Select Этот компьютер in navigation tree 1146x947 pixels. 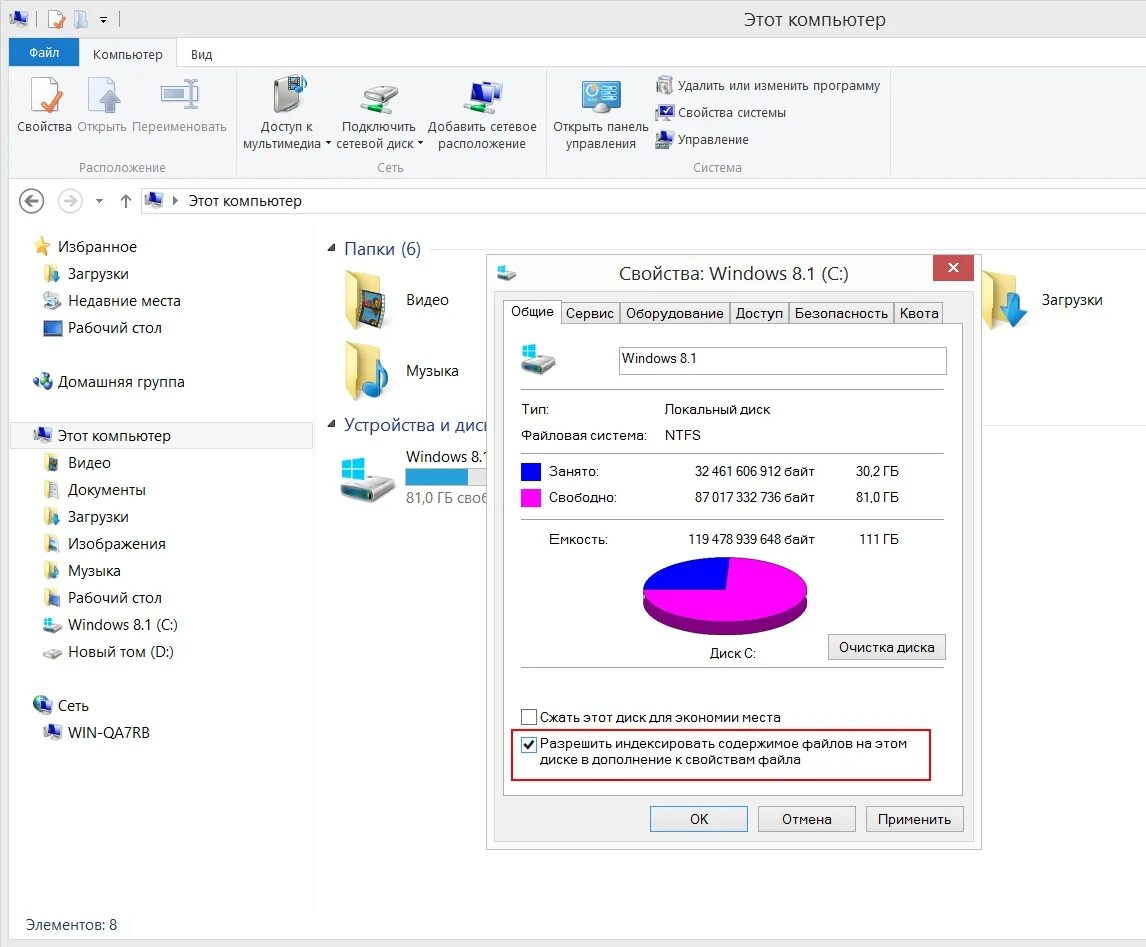click(x=162, y=436)
